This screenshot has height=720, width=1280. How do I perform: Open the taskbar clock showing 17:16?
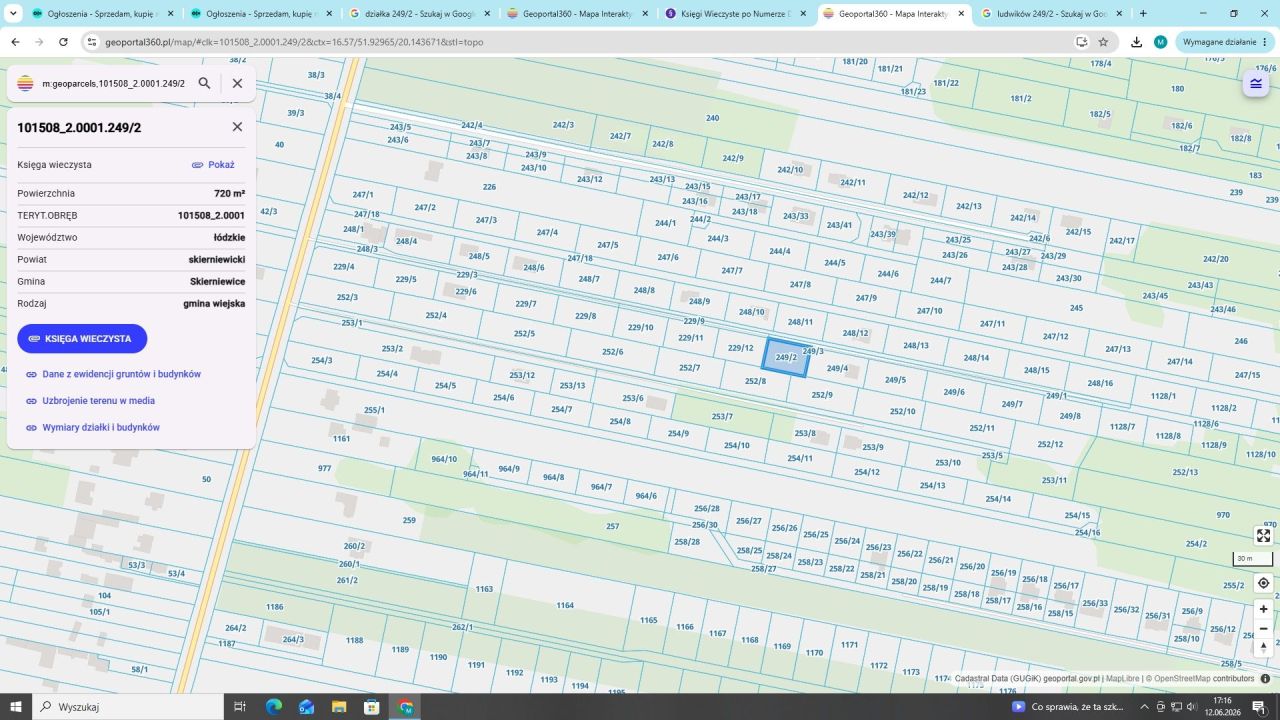point(1222,707)
